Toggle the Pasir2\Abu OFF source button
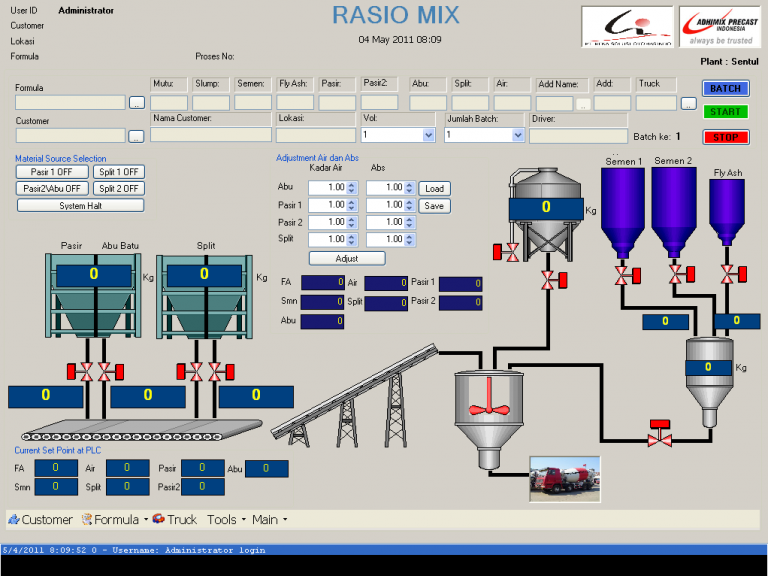This screenshot has width=768, height=576. coord(52,188)
